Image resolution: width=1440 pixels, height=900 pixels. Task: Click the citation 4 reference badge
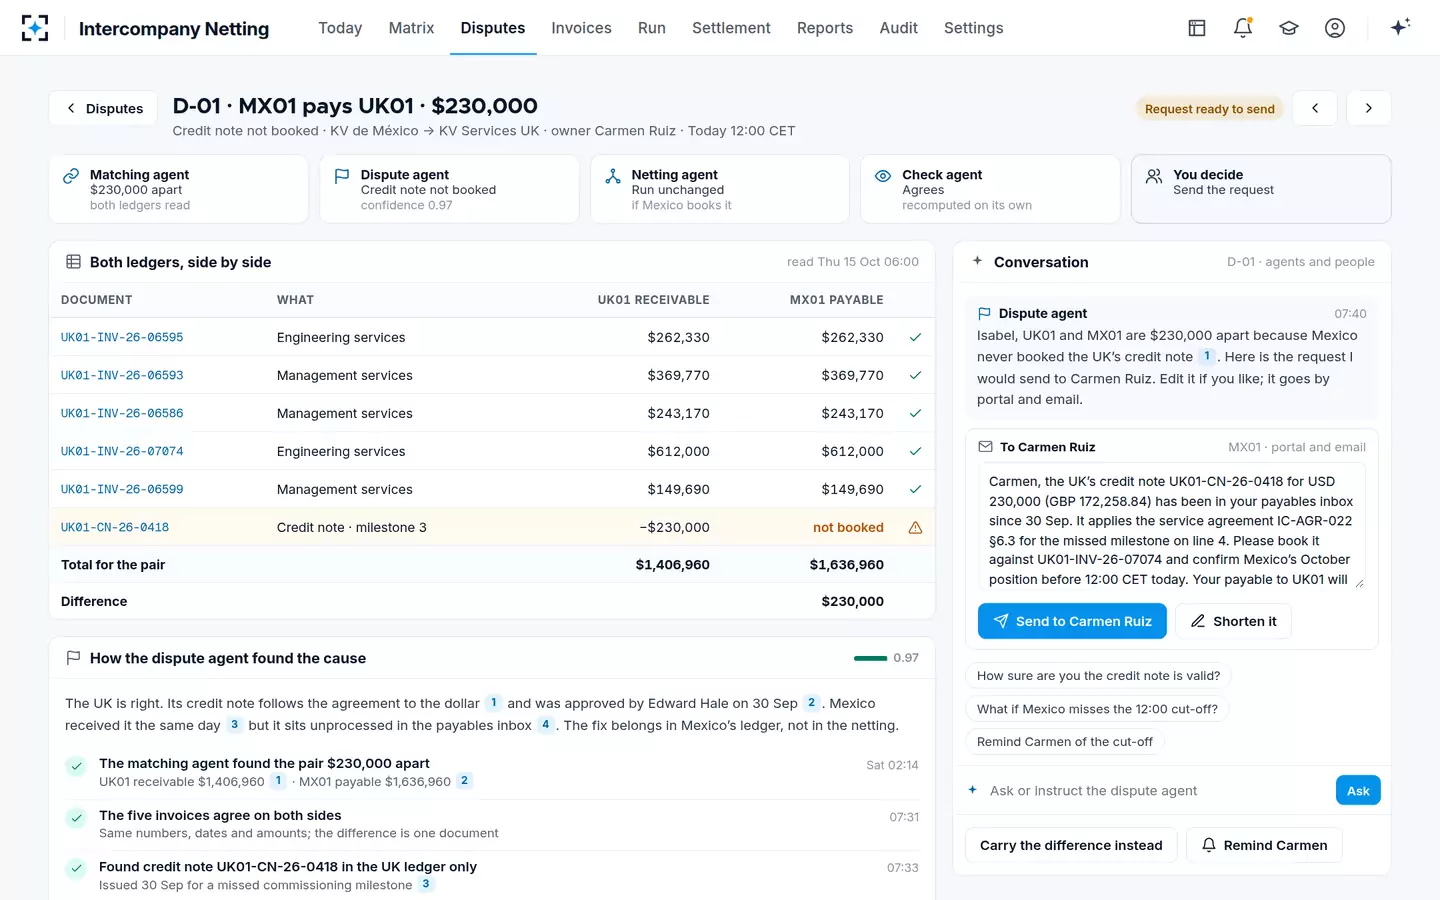[x=545, y=725]
